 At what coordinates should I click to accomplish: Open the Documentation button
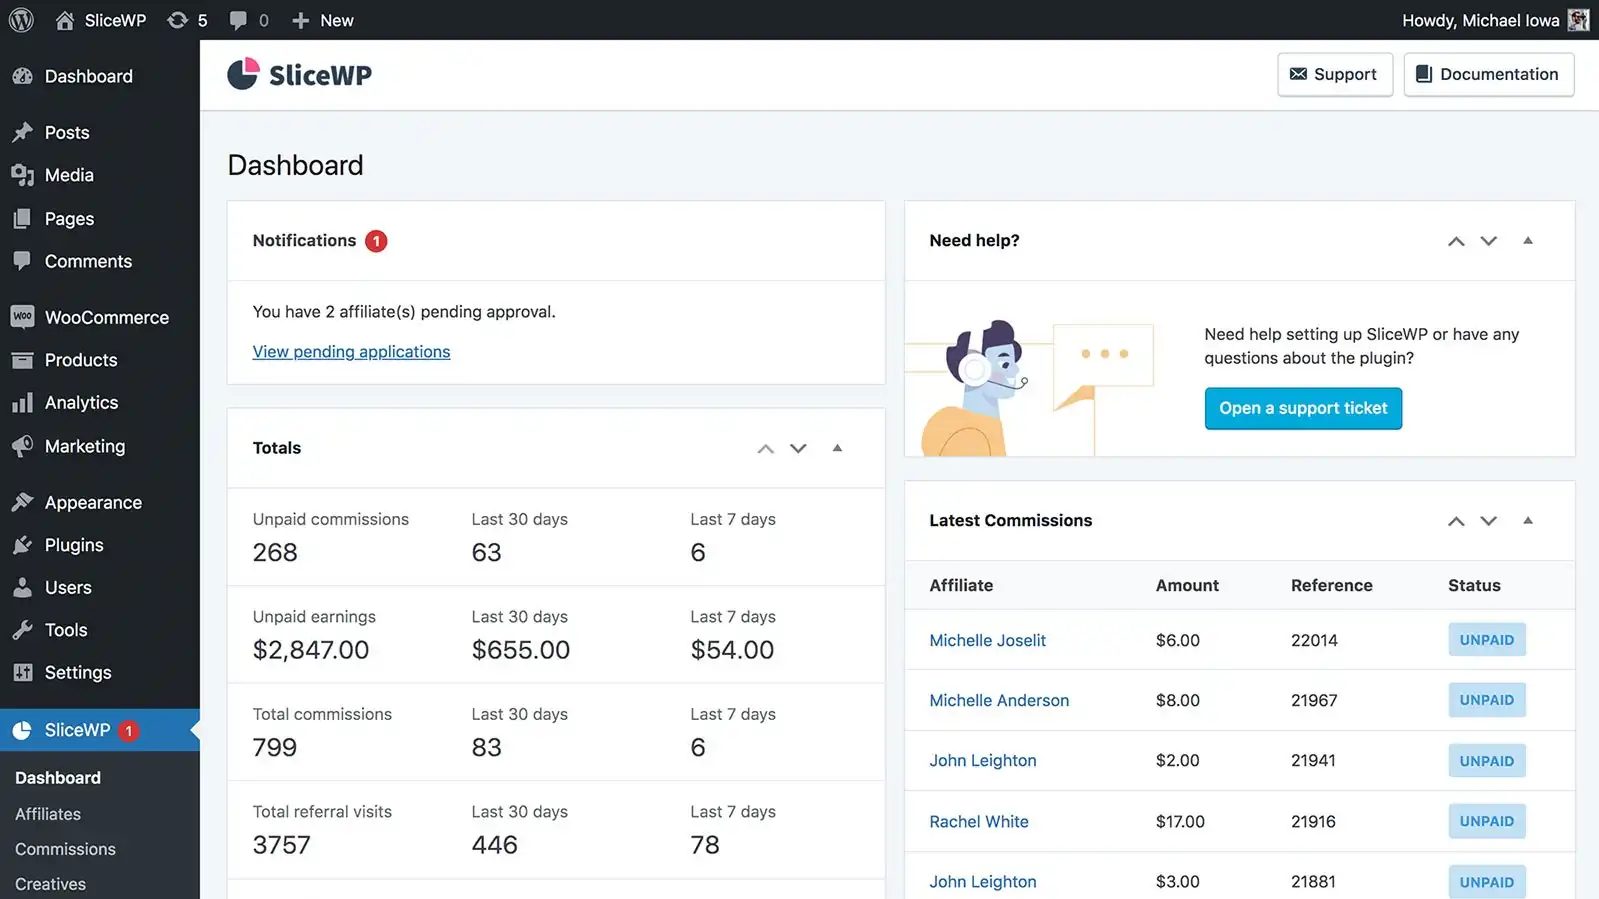(x=1489, y=74)
